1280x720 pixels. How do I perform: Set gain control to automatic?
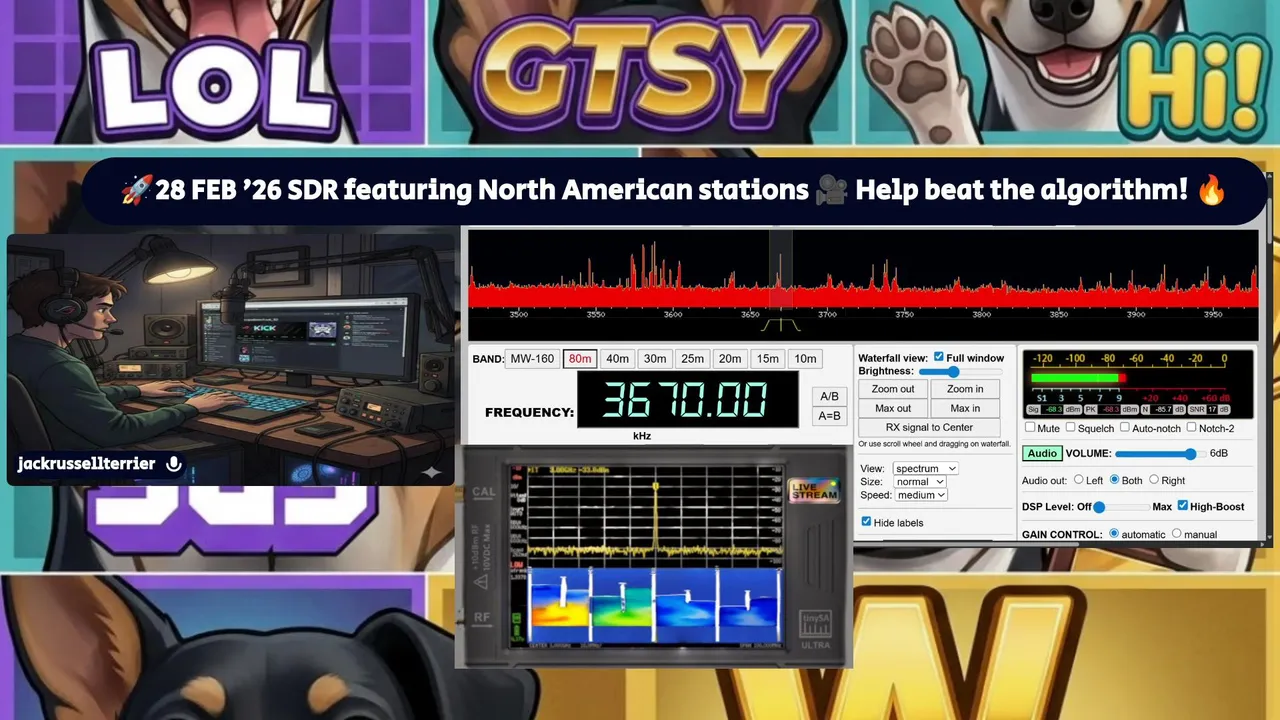(x=1115, y=534)
